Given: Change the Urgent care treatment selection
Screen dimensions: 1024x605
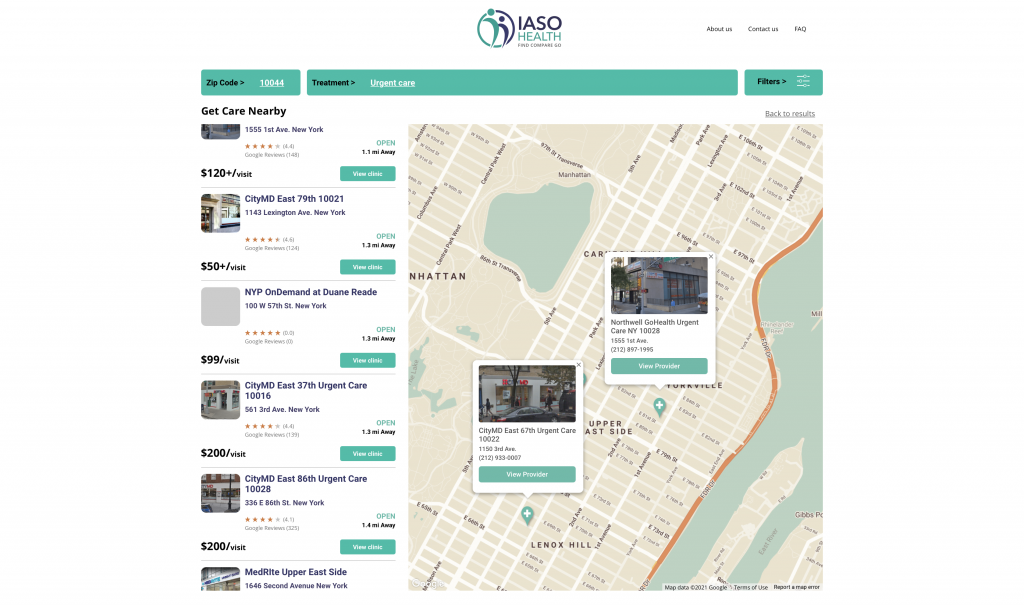Looking at the screenshot, I should 392,83.
